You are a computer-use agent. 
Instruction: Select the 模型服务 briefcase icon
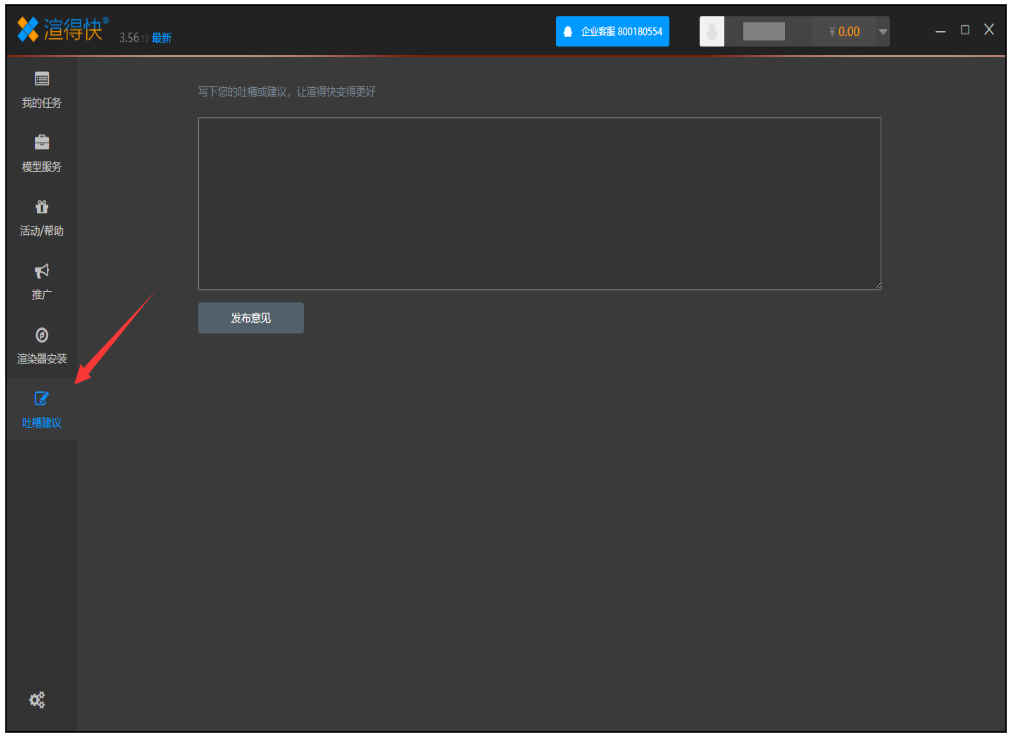point(42,143)
